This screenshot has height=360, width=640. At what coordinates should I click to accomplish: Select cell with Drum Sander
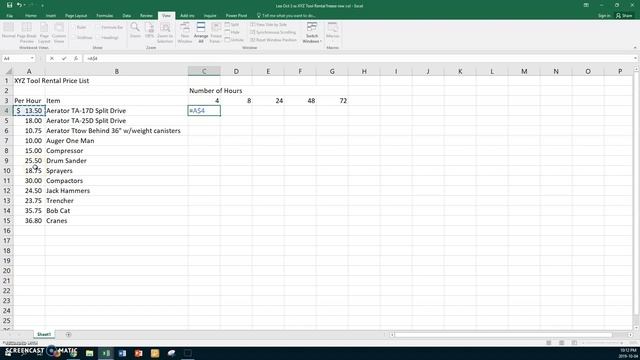[x=116, y=161]
